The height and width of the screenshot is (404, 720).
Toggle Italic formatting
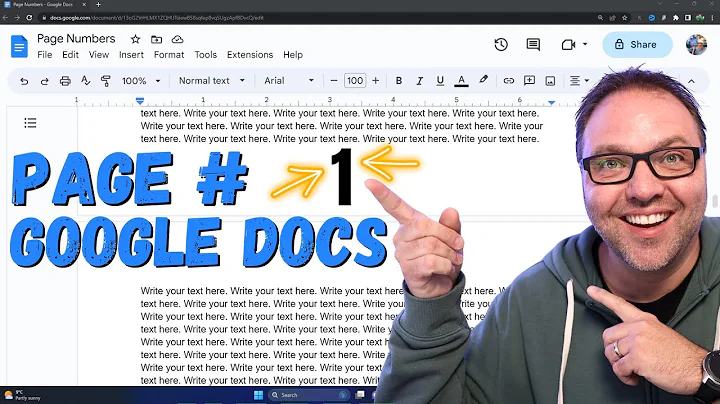tap(419, 81)
